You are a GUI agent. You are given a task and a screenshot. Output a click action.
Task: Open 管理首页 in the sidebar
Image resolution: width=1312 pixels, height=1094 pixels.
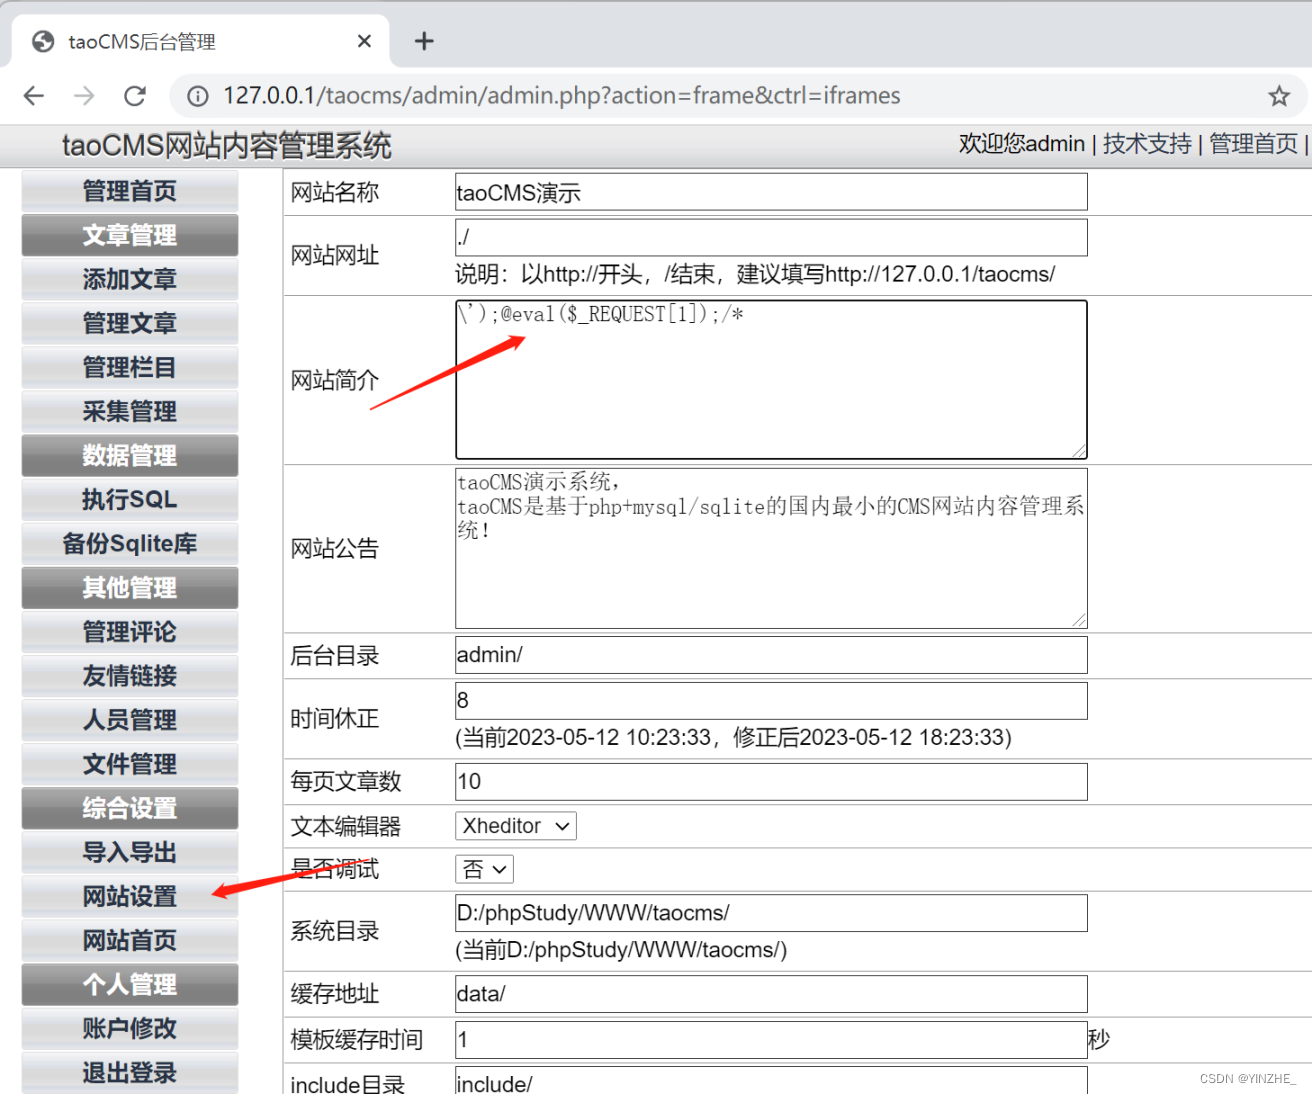(x=130, y=191)
